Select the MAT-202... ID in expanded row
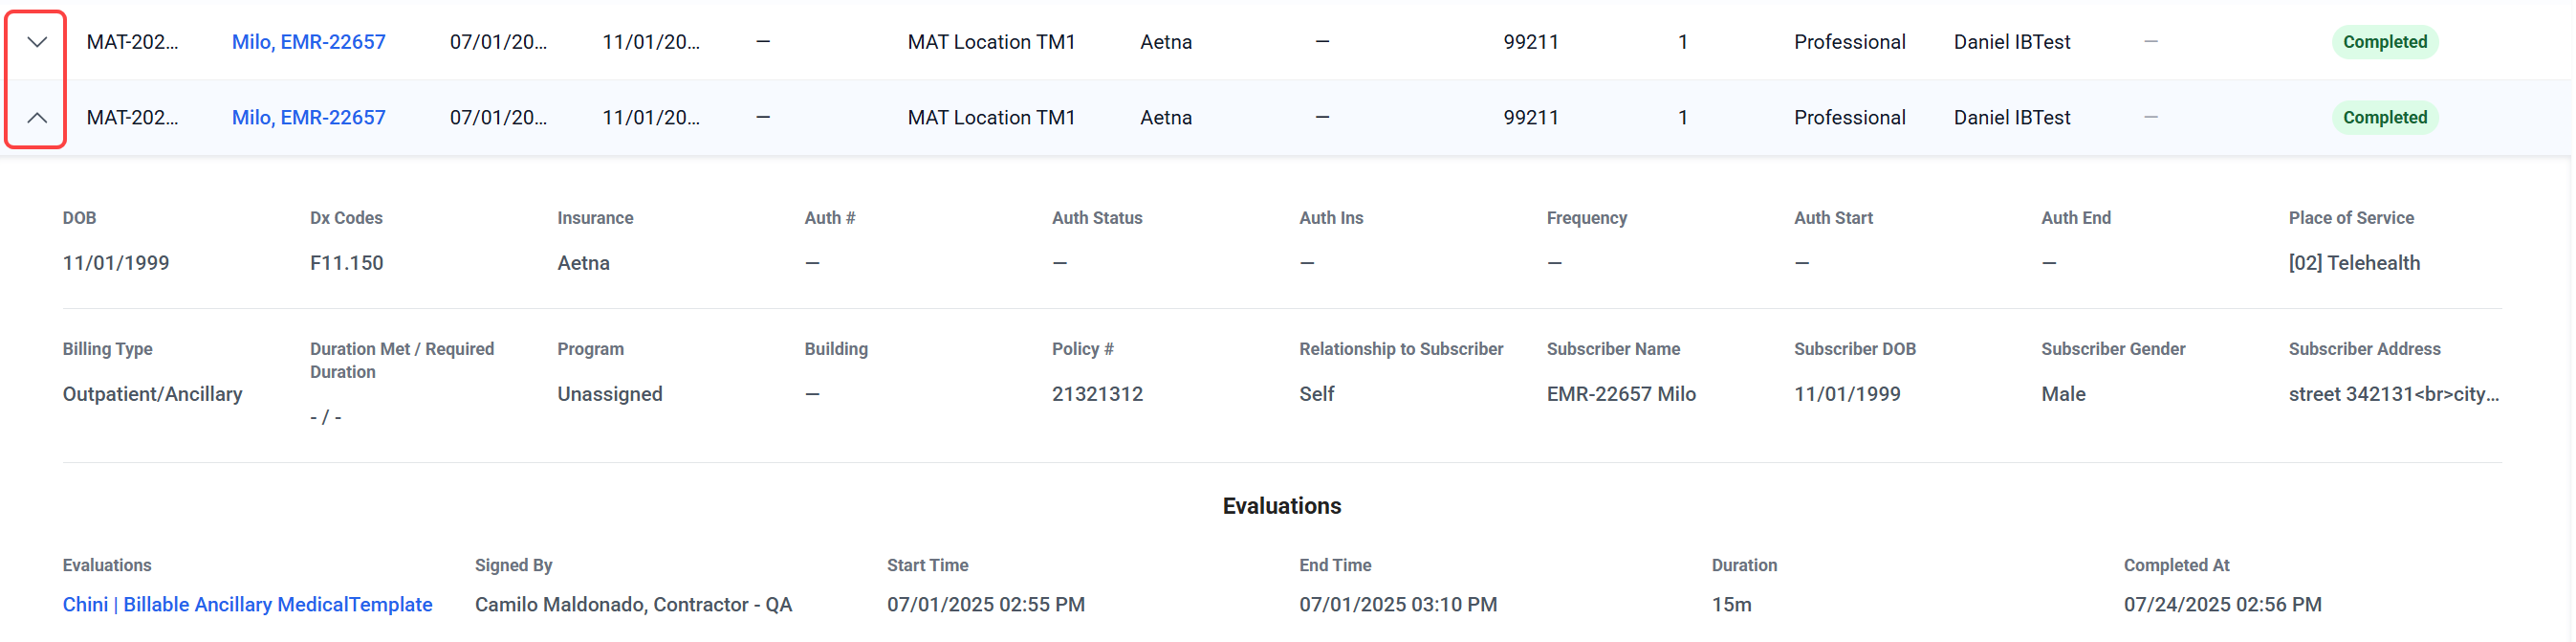This screenshot has height=642, width=2576. (x=132, y=118)
